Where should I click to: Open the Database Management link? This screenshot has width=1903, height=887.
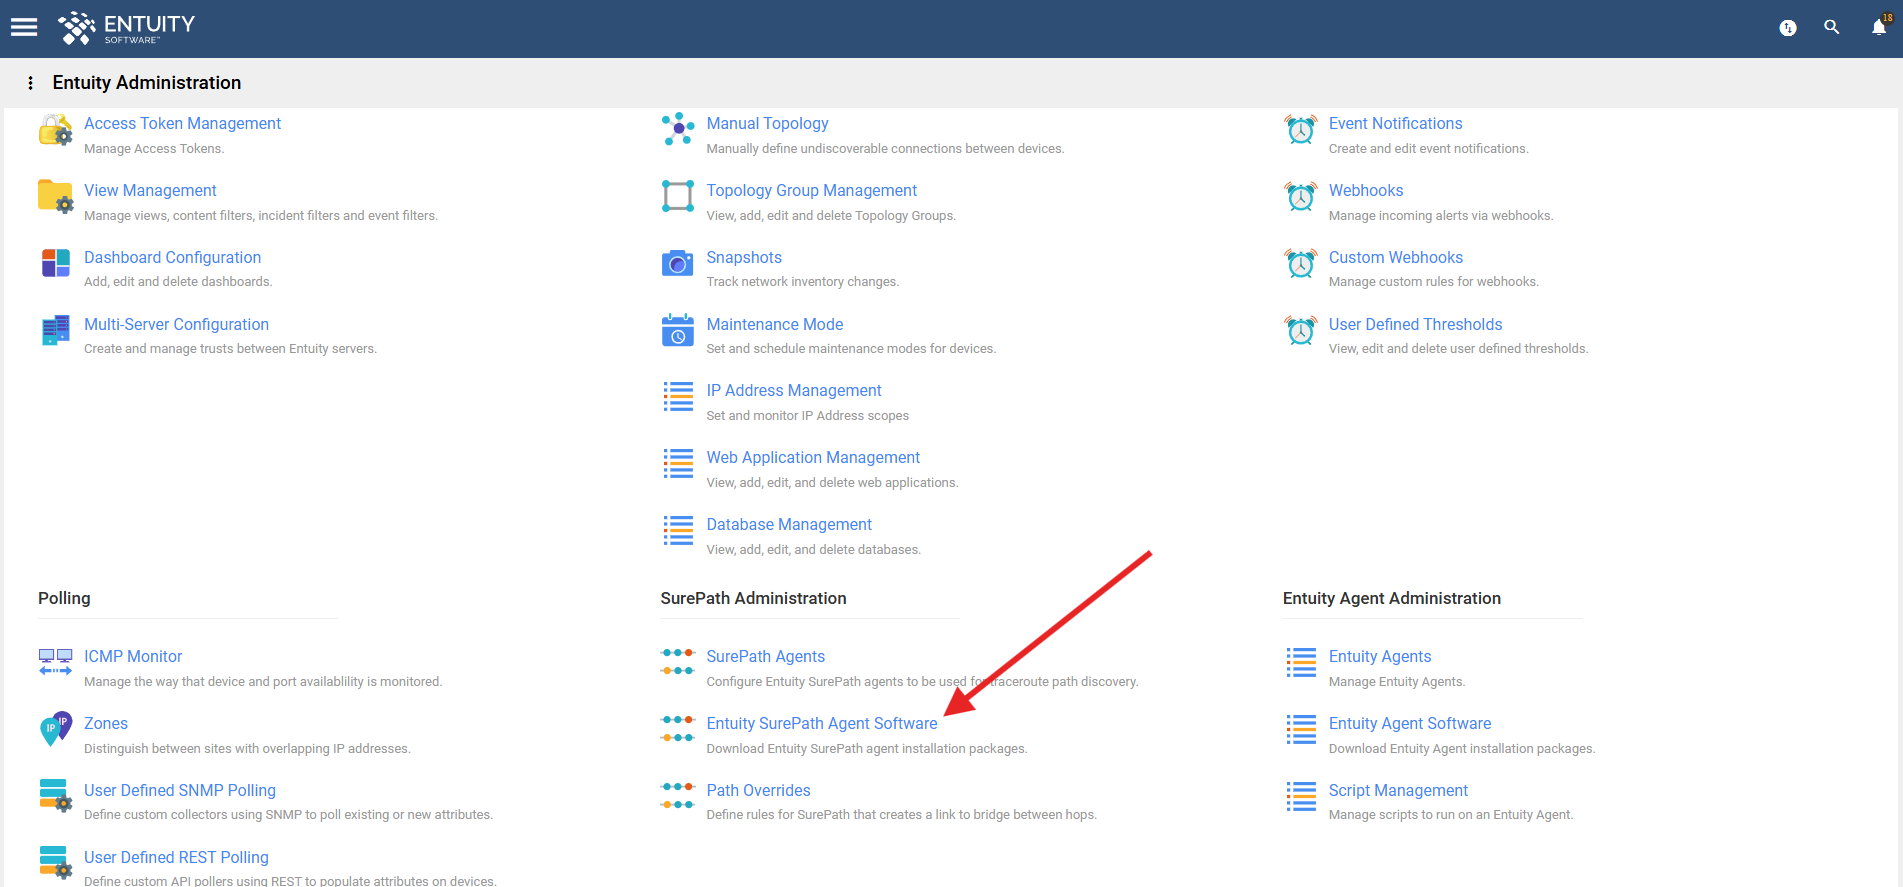pyautogui.click(x=789, y=524)
